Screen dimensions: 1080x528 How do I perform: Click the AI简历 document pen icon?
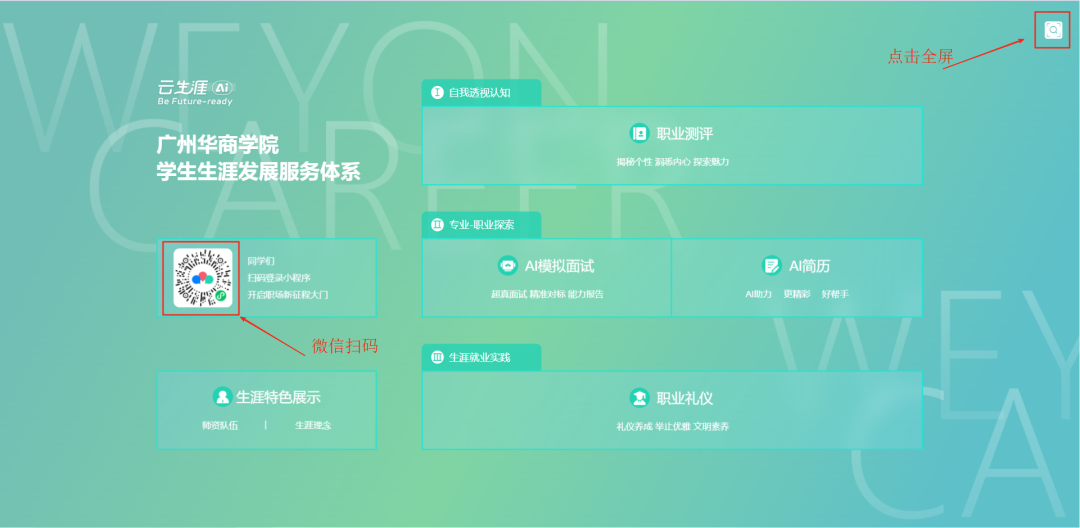pos(771,266)
